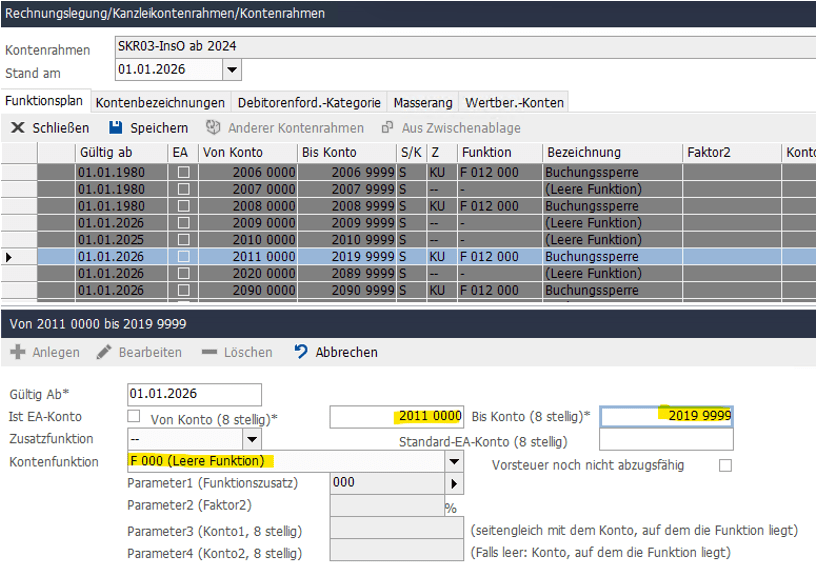Open the Masserang tab
This screenshot has height=572, width=818.
[x=422, y=102]
